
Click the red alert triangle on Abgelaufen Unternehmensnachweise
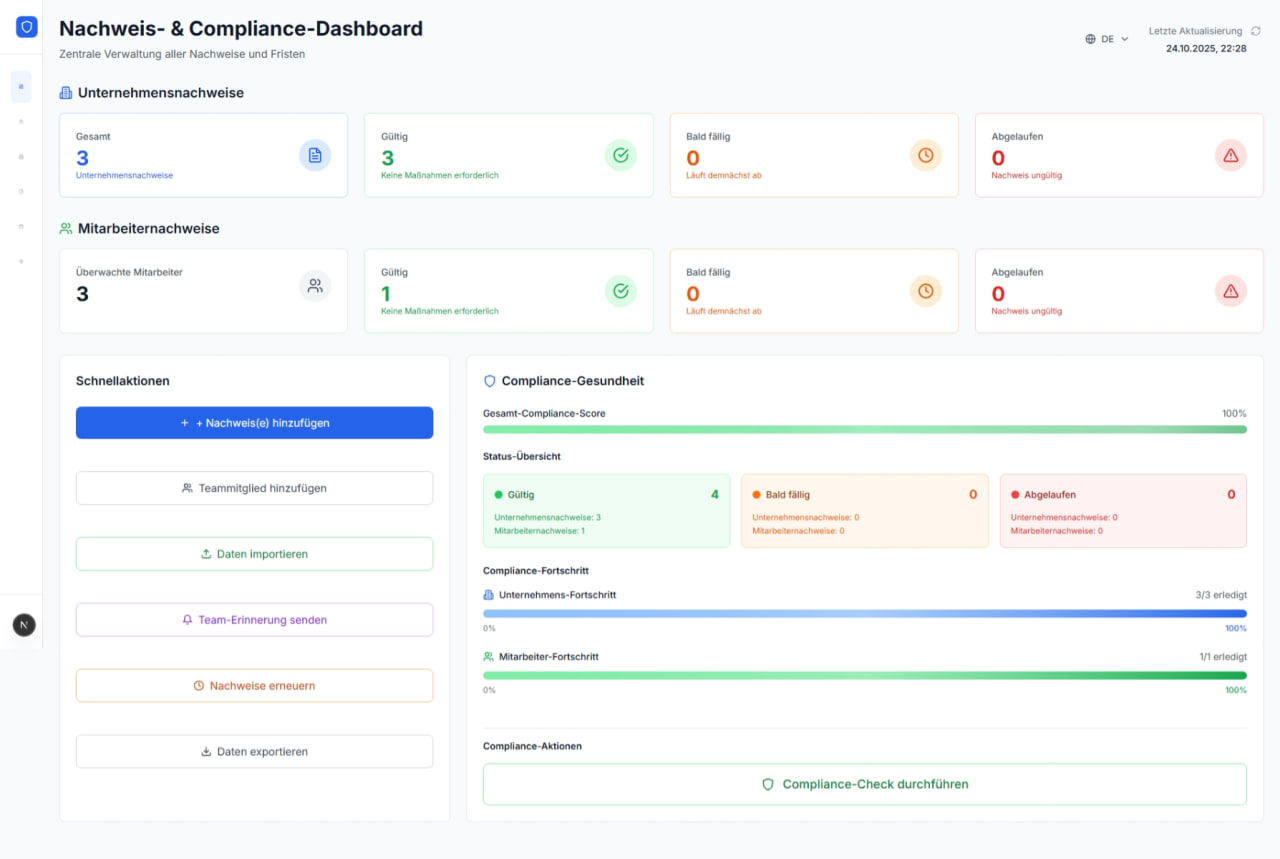1230,155
